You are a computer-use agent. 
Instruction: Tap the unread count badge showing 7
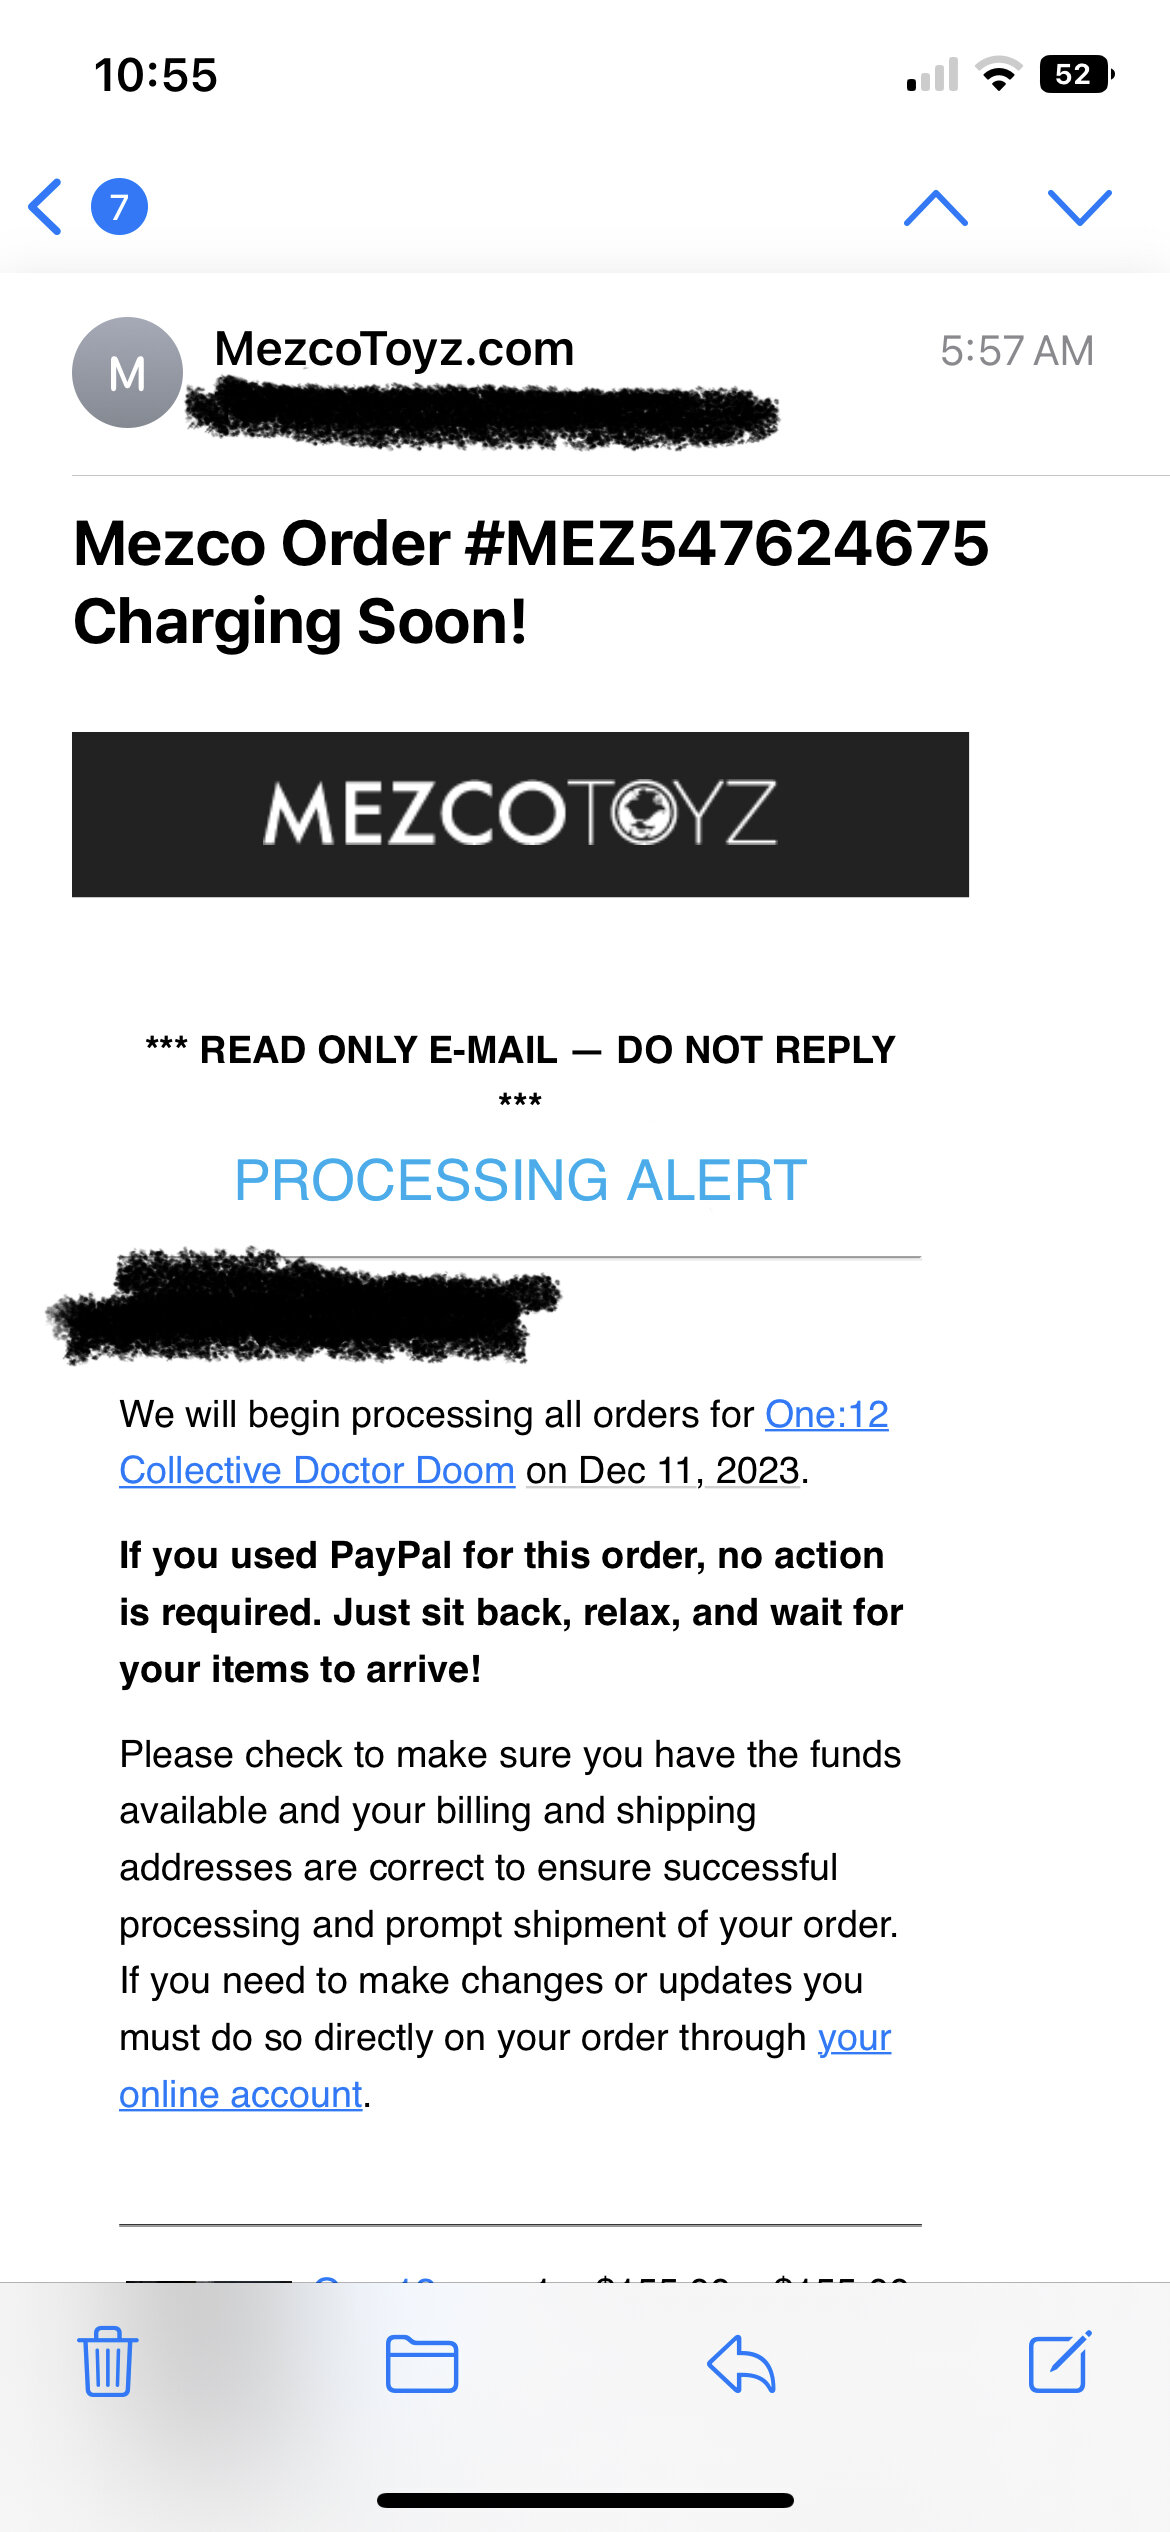click(119, 207)
